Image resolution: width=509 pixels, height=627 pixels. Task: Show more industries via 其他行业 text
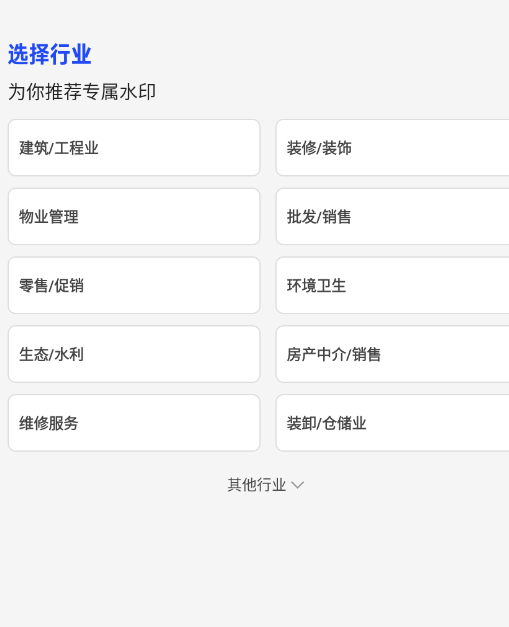point(257,485)
